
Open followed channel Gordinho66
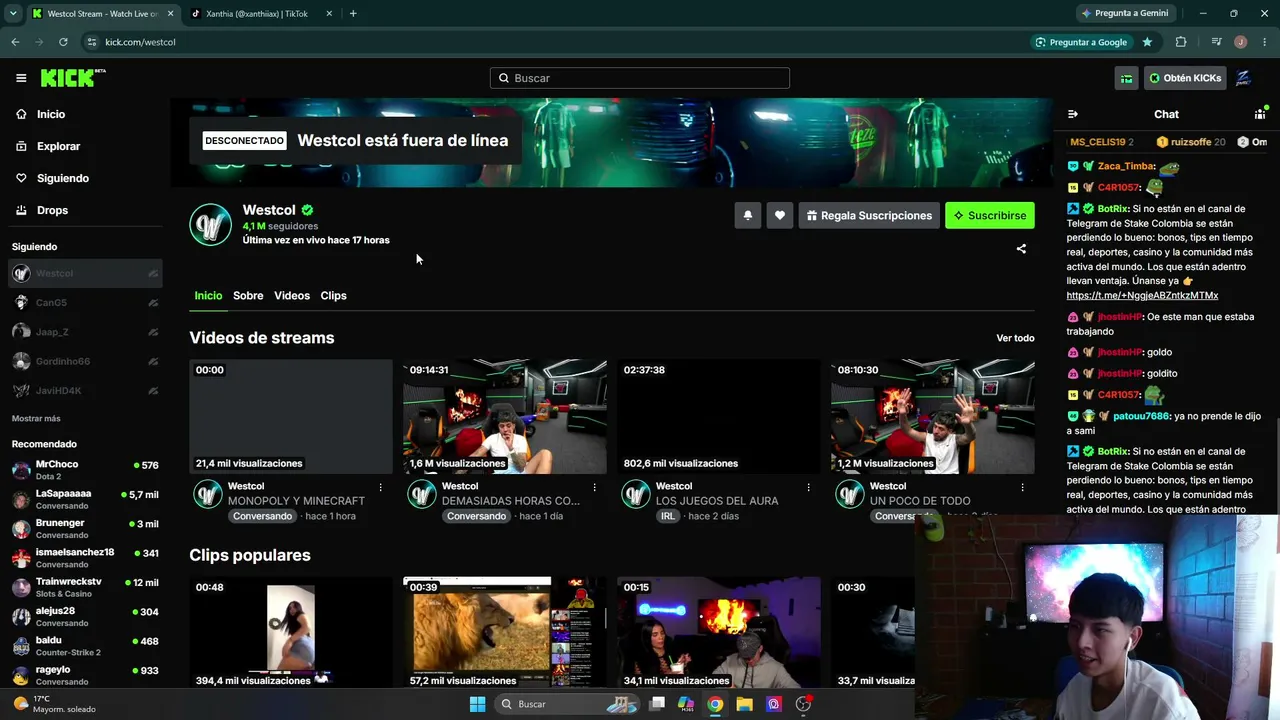pyautogui.click(x=85, y=361)
